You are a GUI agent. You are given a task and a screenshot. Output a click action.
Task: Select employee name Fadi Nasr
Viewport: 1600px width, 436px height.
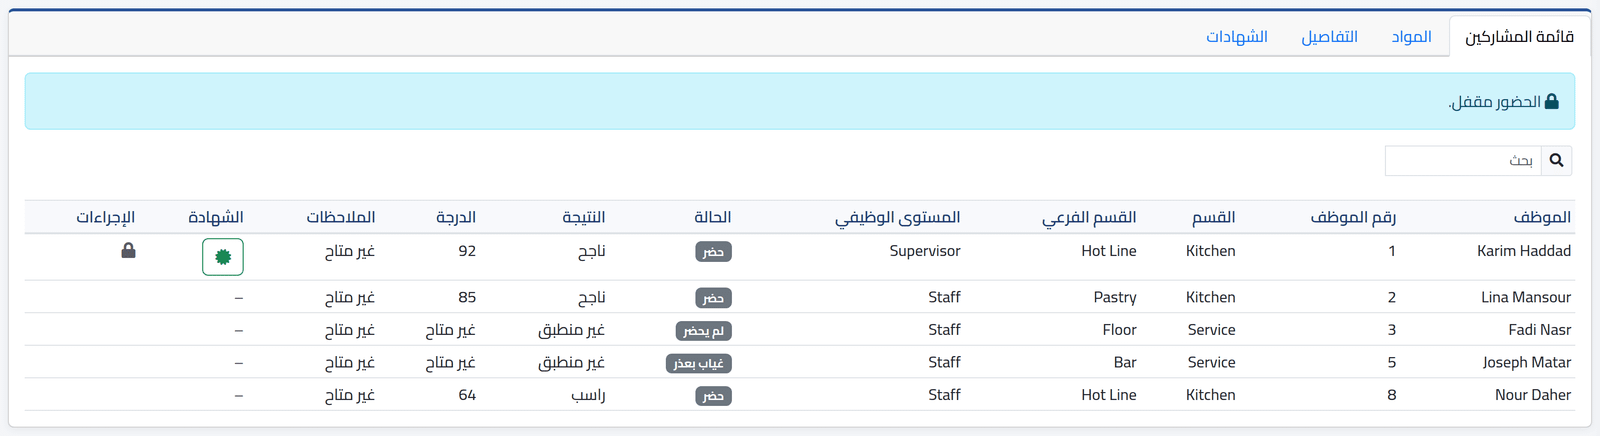[x=1539, y=329]
